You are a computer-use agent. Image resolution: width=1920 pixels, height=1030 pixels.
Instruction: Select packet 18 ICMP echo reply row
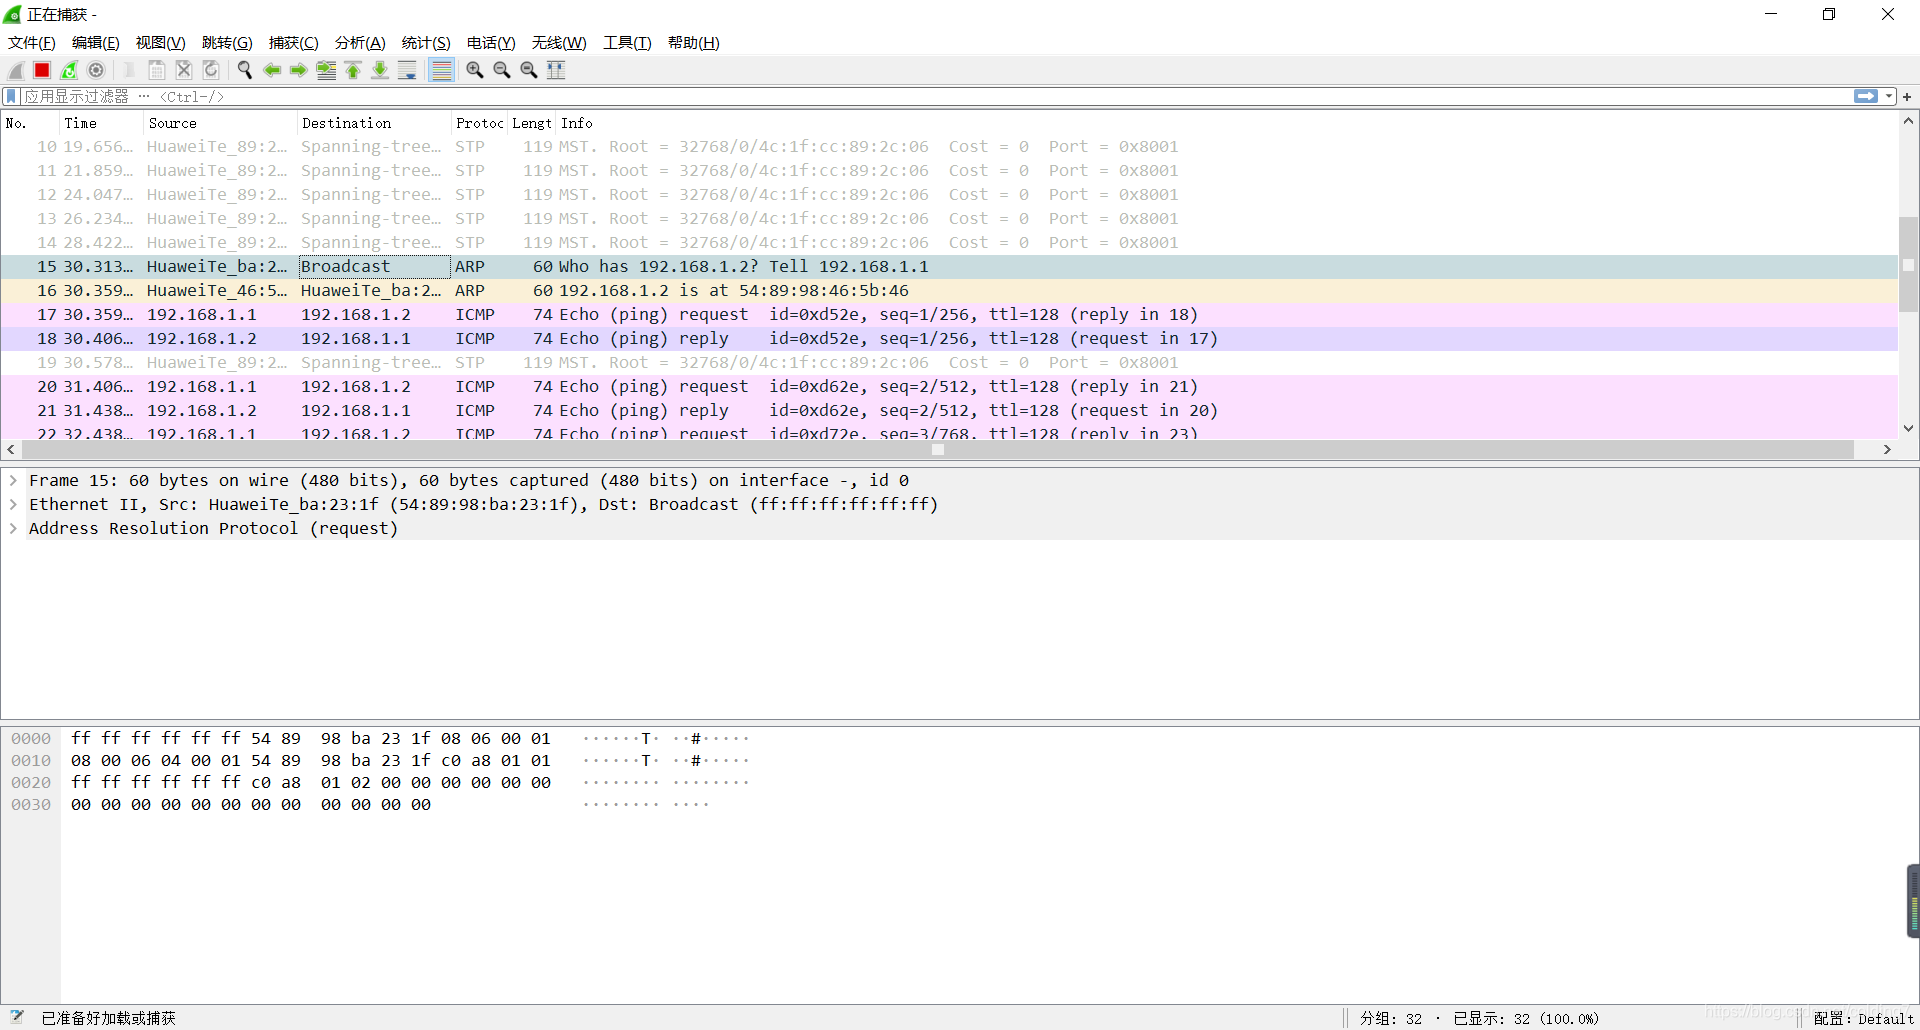pyautogui.click(x=949, y=339)
